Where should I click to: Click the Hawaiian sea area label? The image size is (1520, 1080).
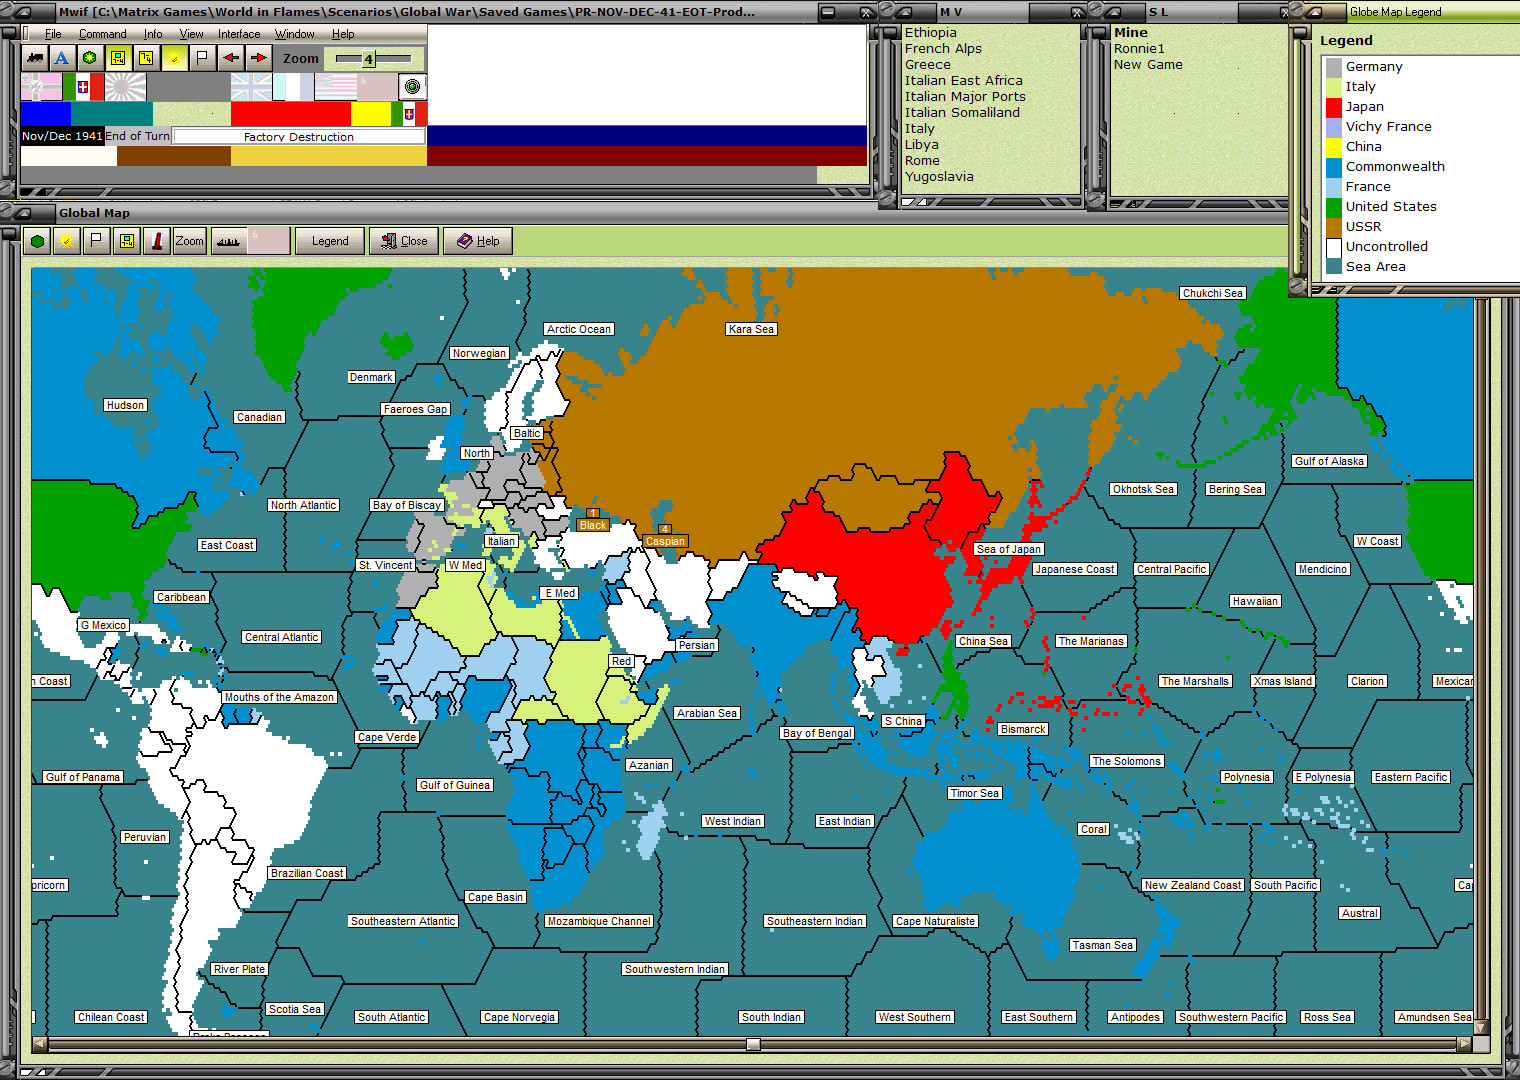(x=1255, y=601)
